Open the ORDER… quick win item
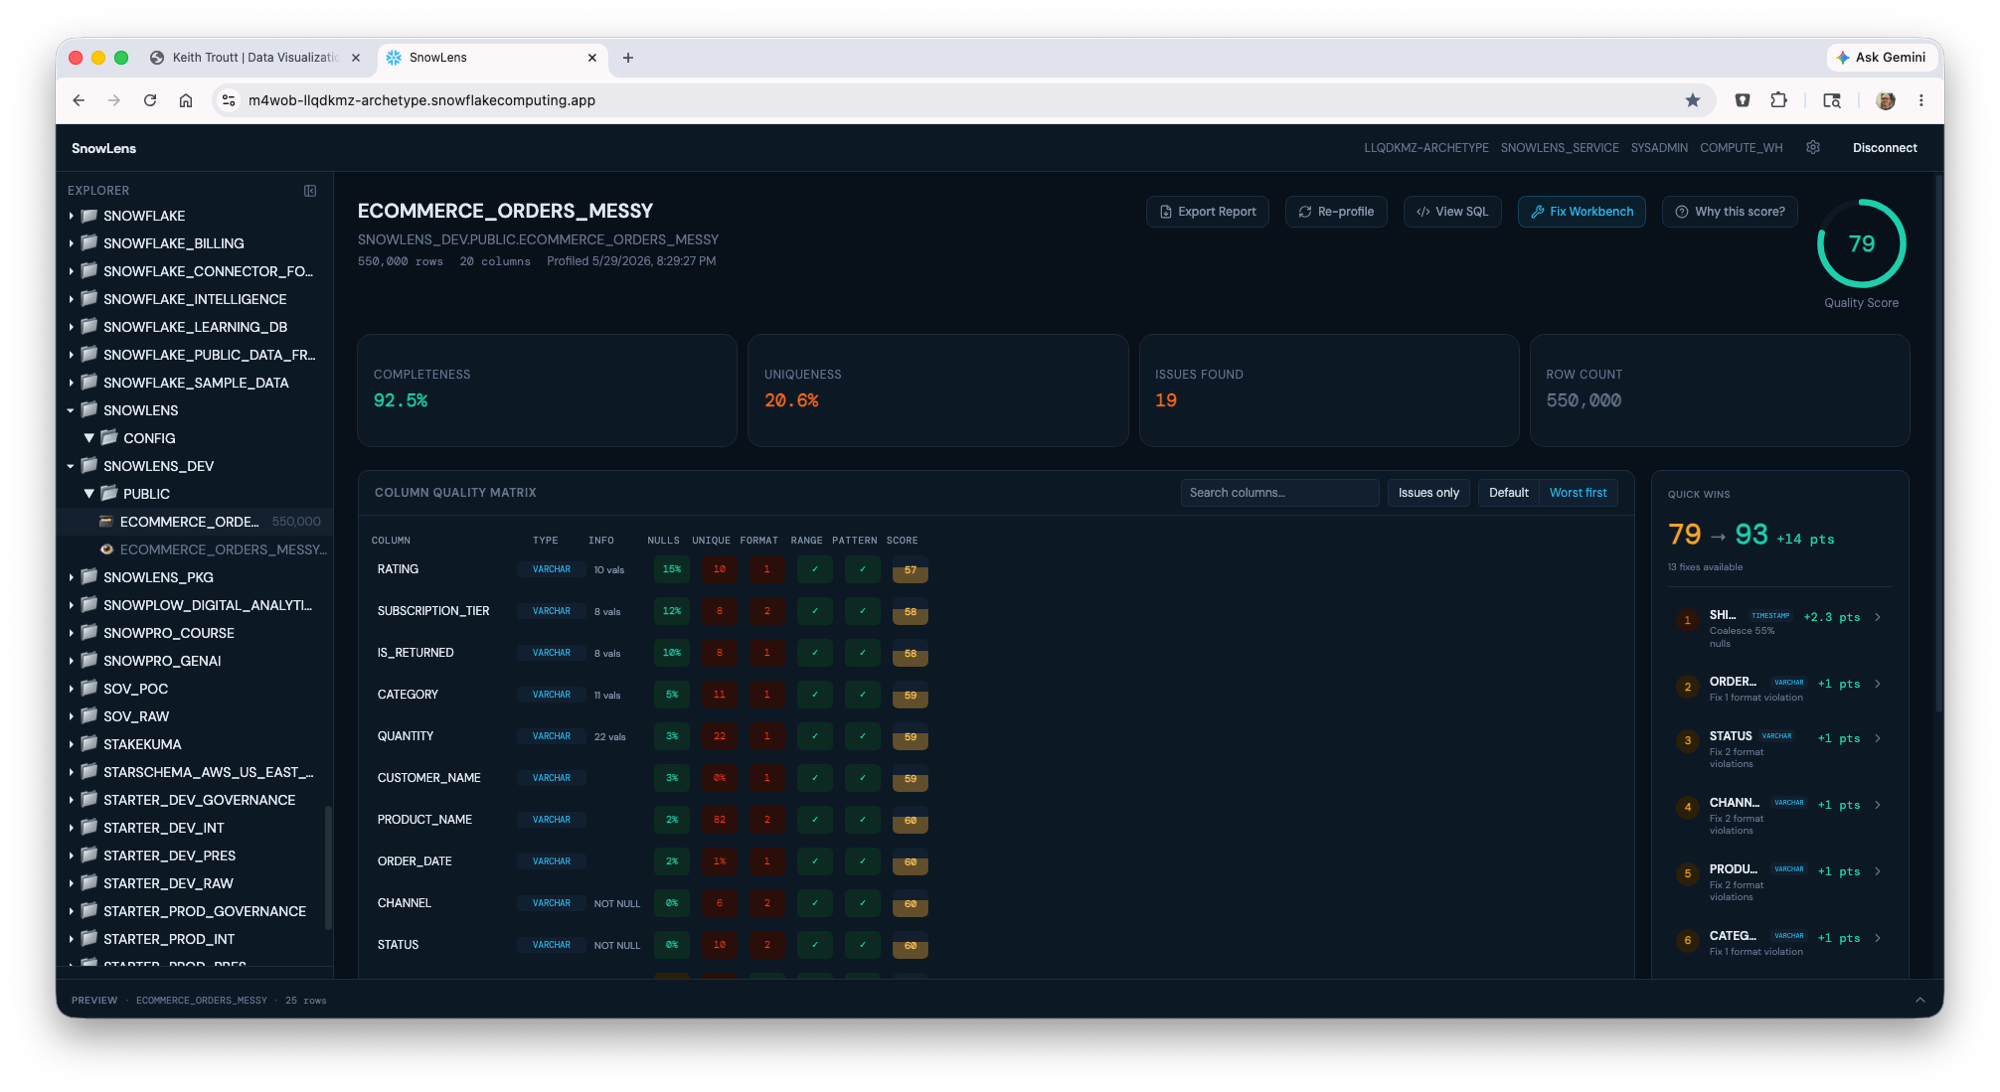This screenshot has height=1092, width=2000. click(1780, 688)
